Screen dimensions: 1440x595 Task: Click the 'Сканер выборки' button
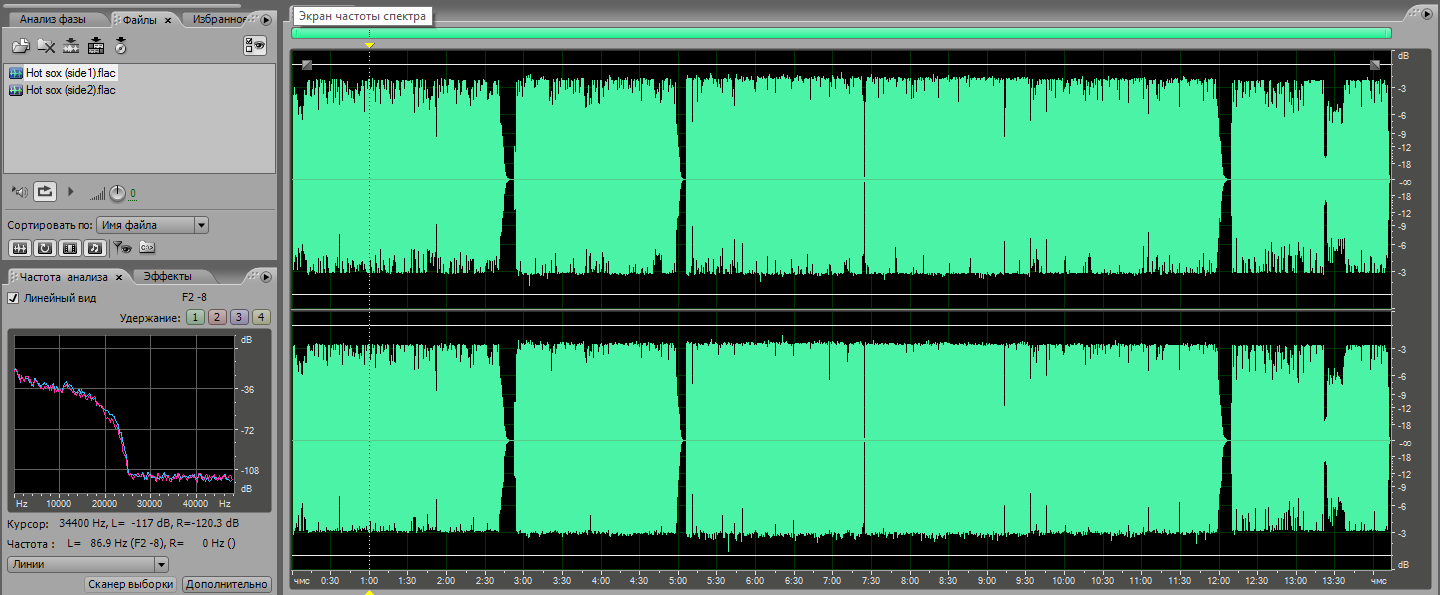(131, 584)
